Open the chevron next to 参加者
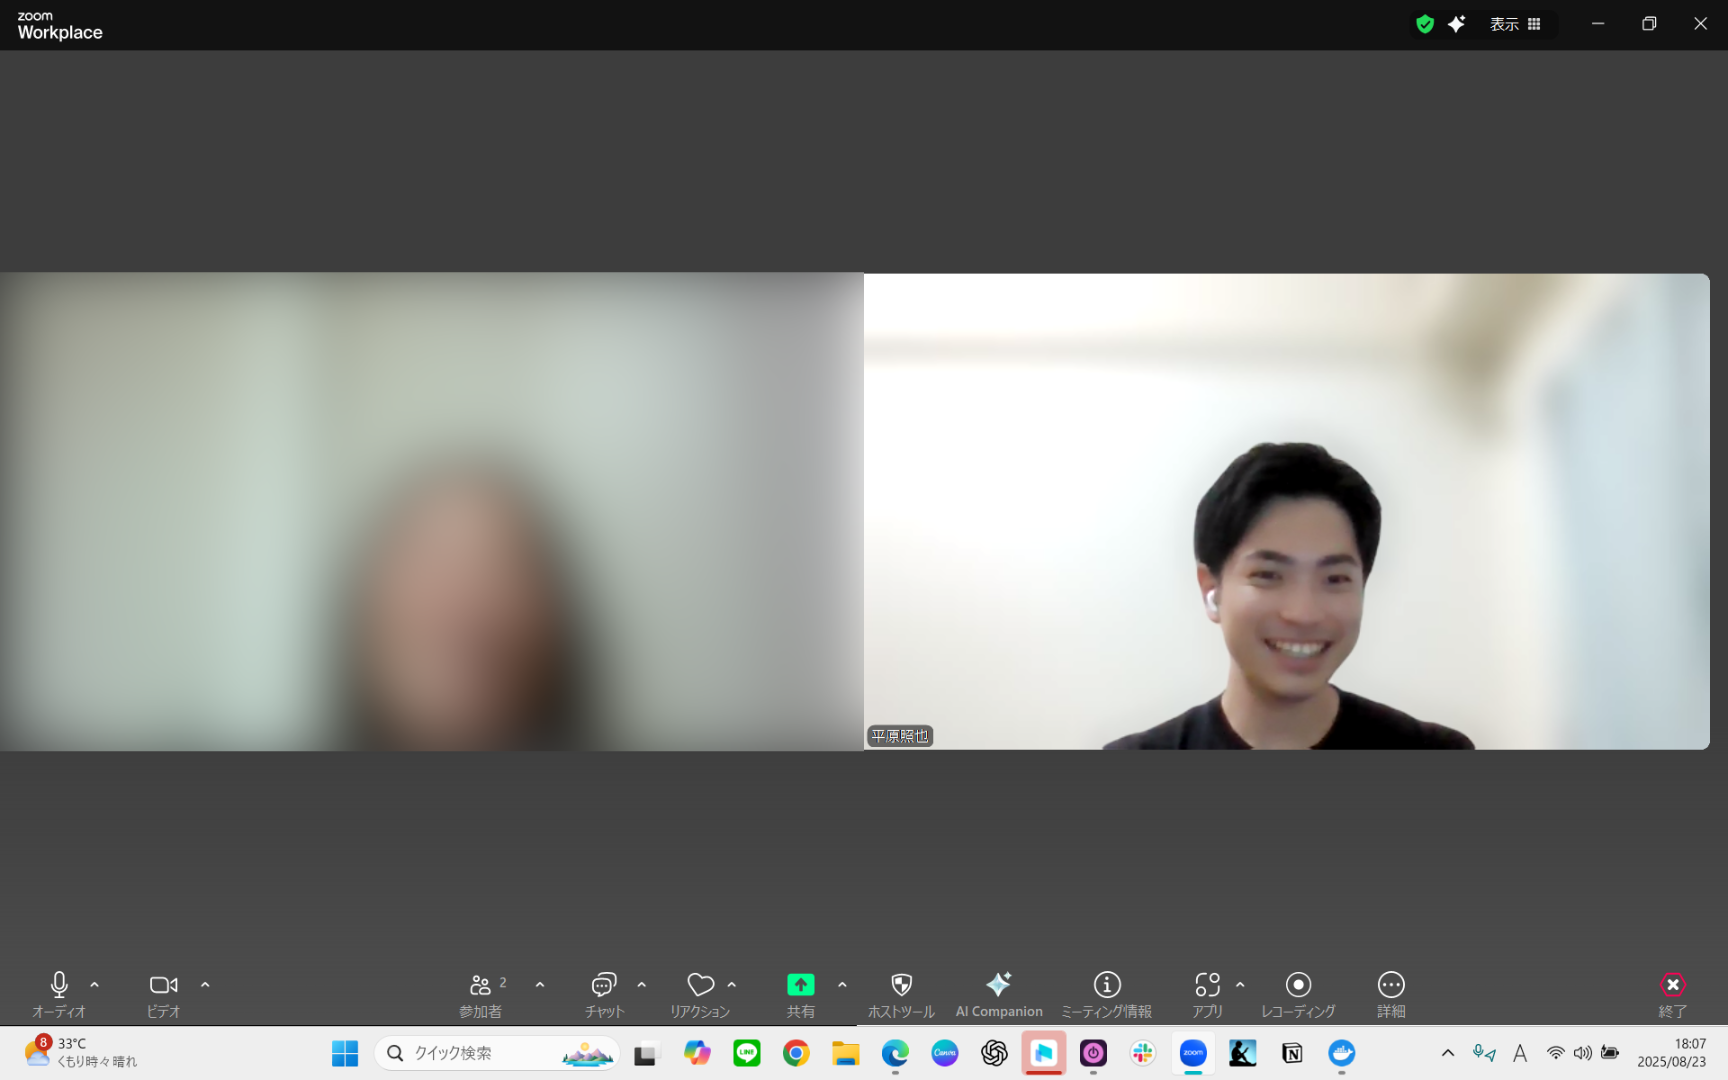Screen dimensions: 1728x1080 coord(540,985)
